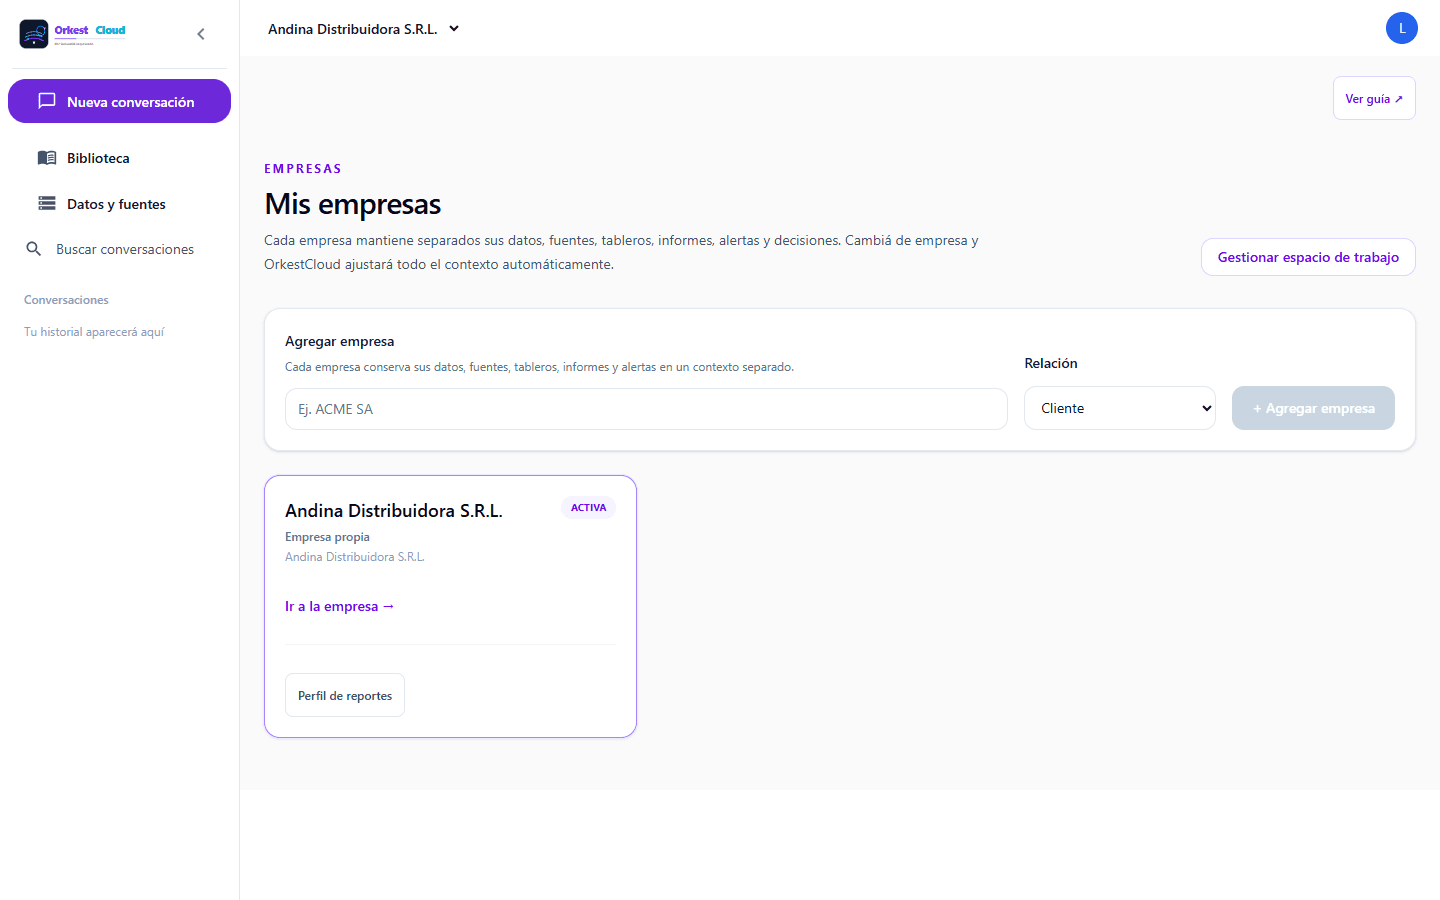Click the database icon beside Datos y fuentes
Viewport: 1440px width, 900px height.
(x=47, y=204)
